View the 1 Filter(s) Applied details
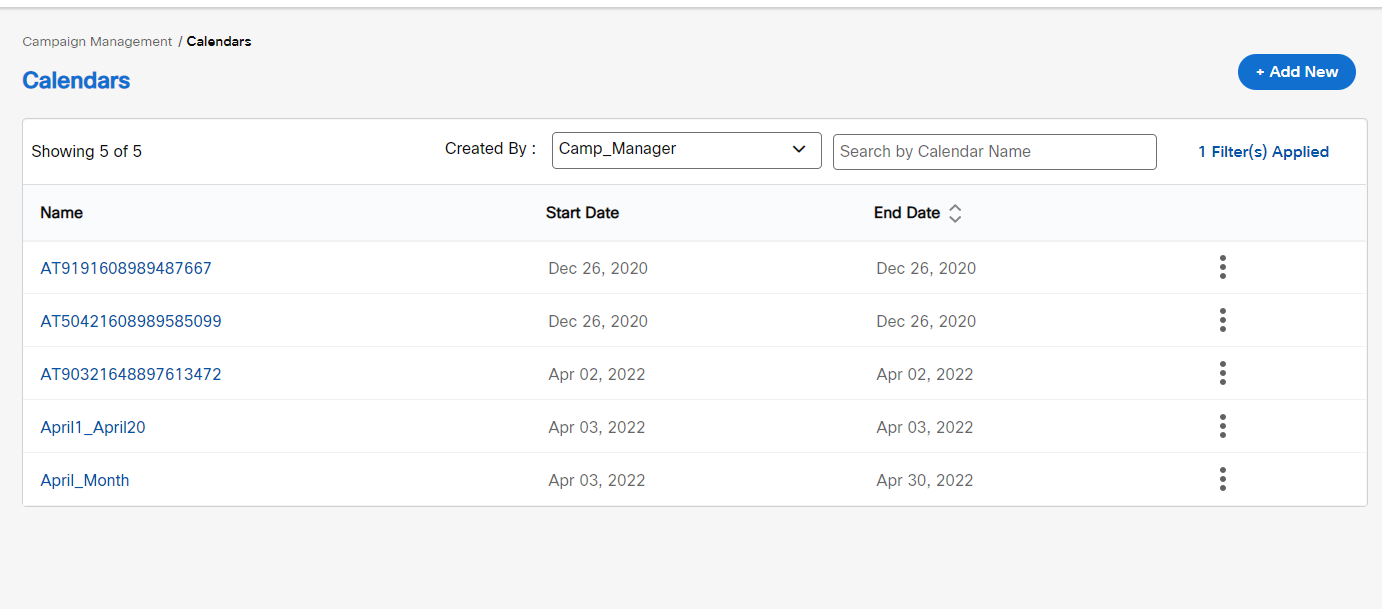Screen dimensions: 1385x609 (1263, 150)
